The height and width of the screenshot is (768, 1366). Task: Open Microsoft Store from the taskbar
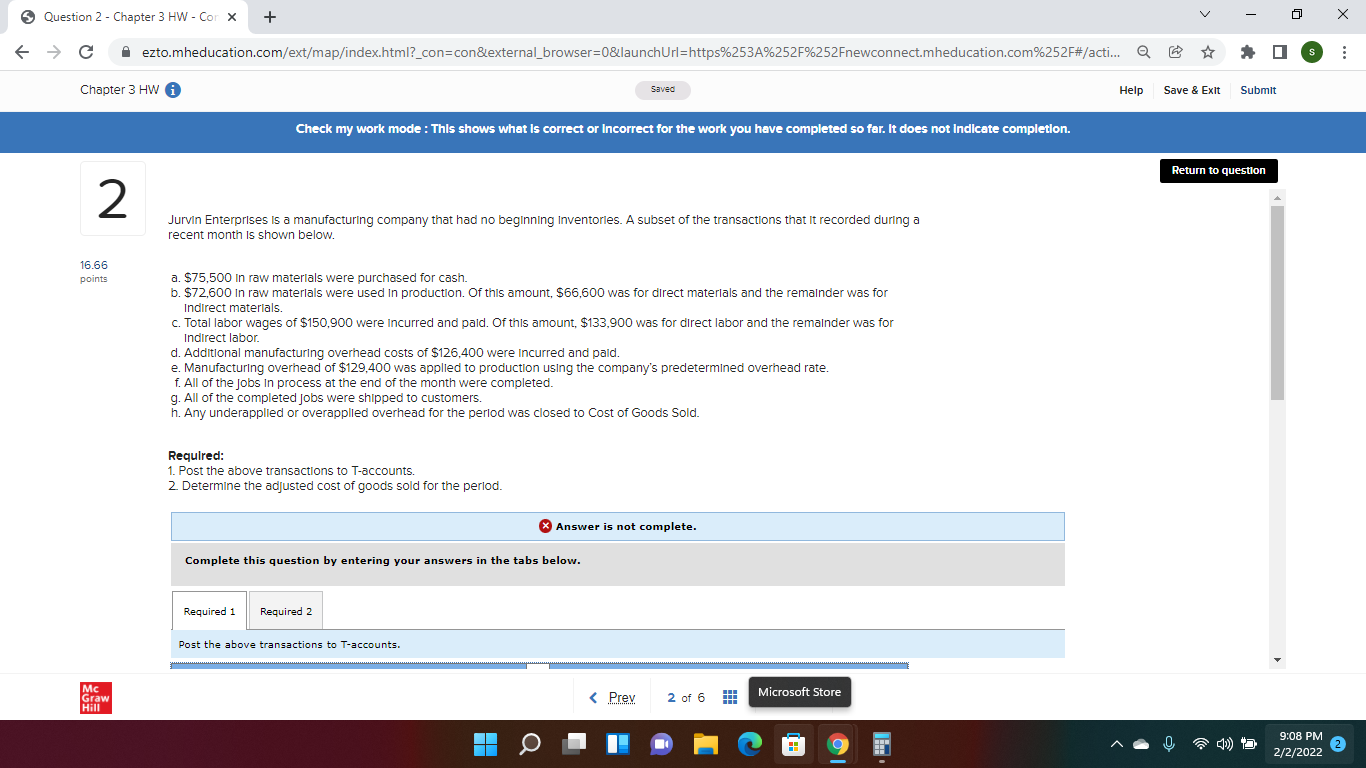tap(793, 744)
